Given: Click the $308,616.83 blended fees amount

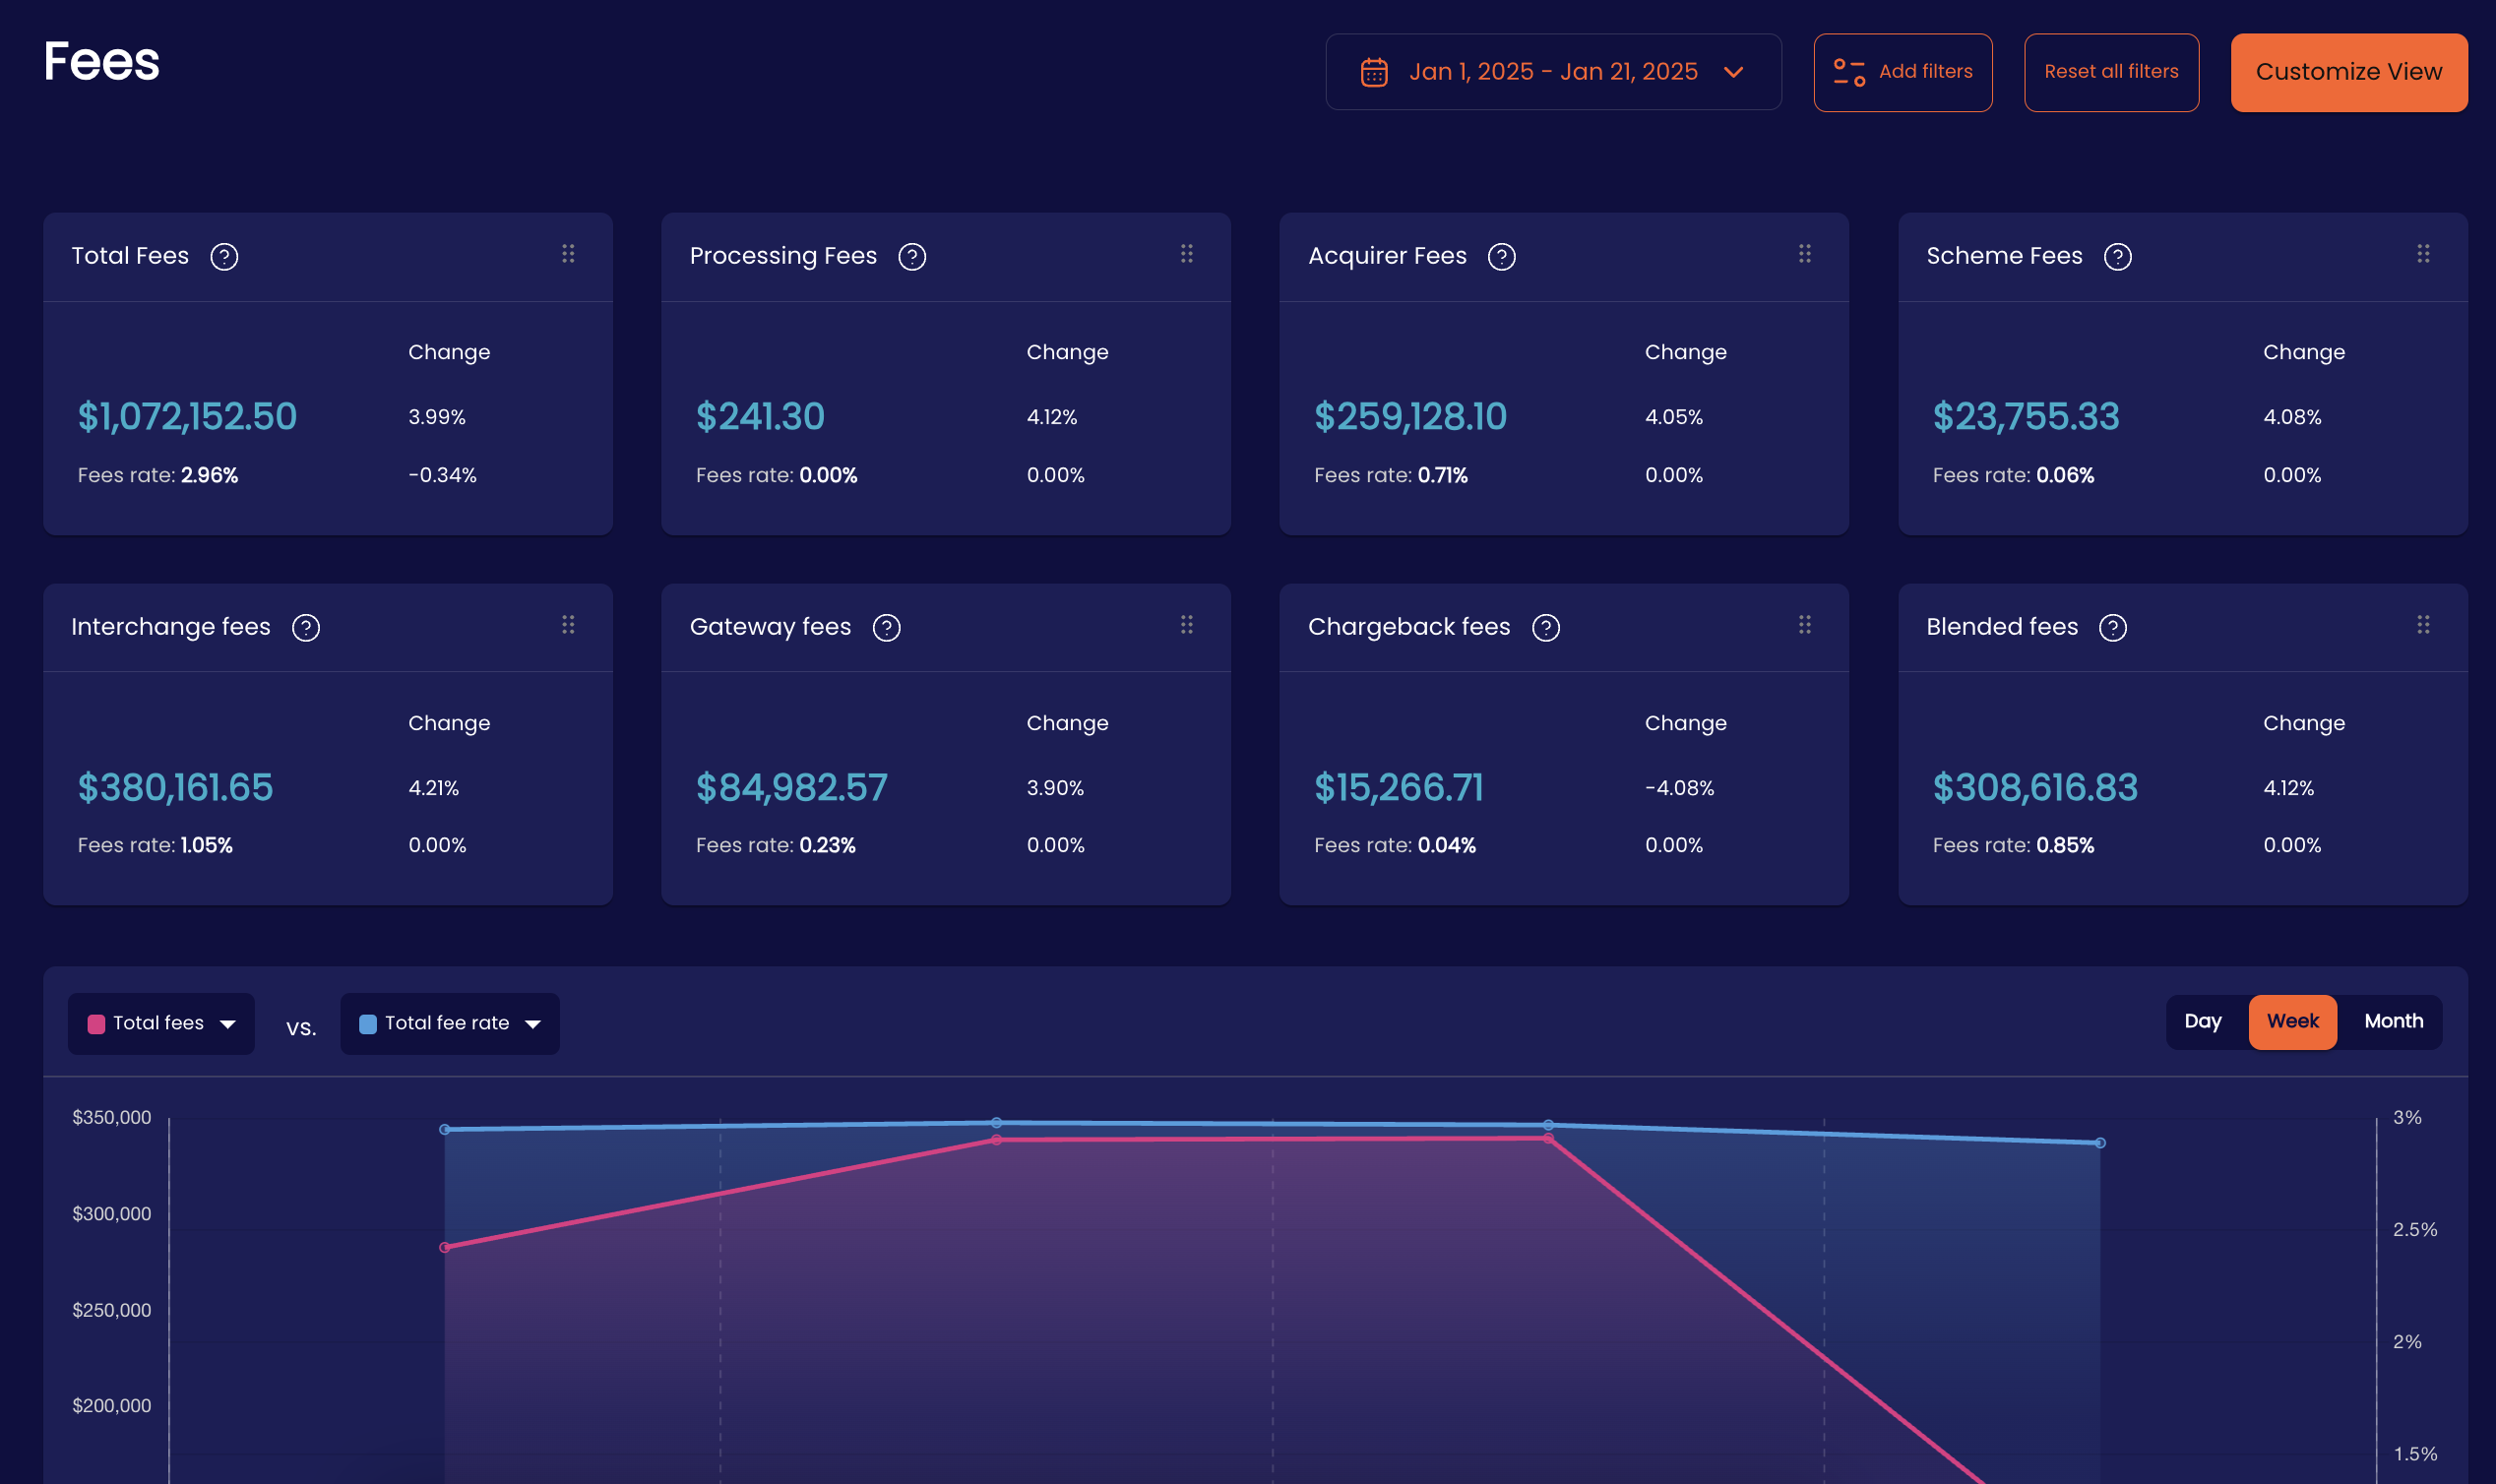Looking at the screenshot, I should pos(2035,787).
